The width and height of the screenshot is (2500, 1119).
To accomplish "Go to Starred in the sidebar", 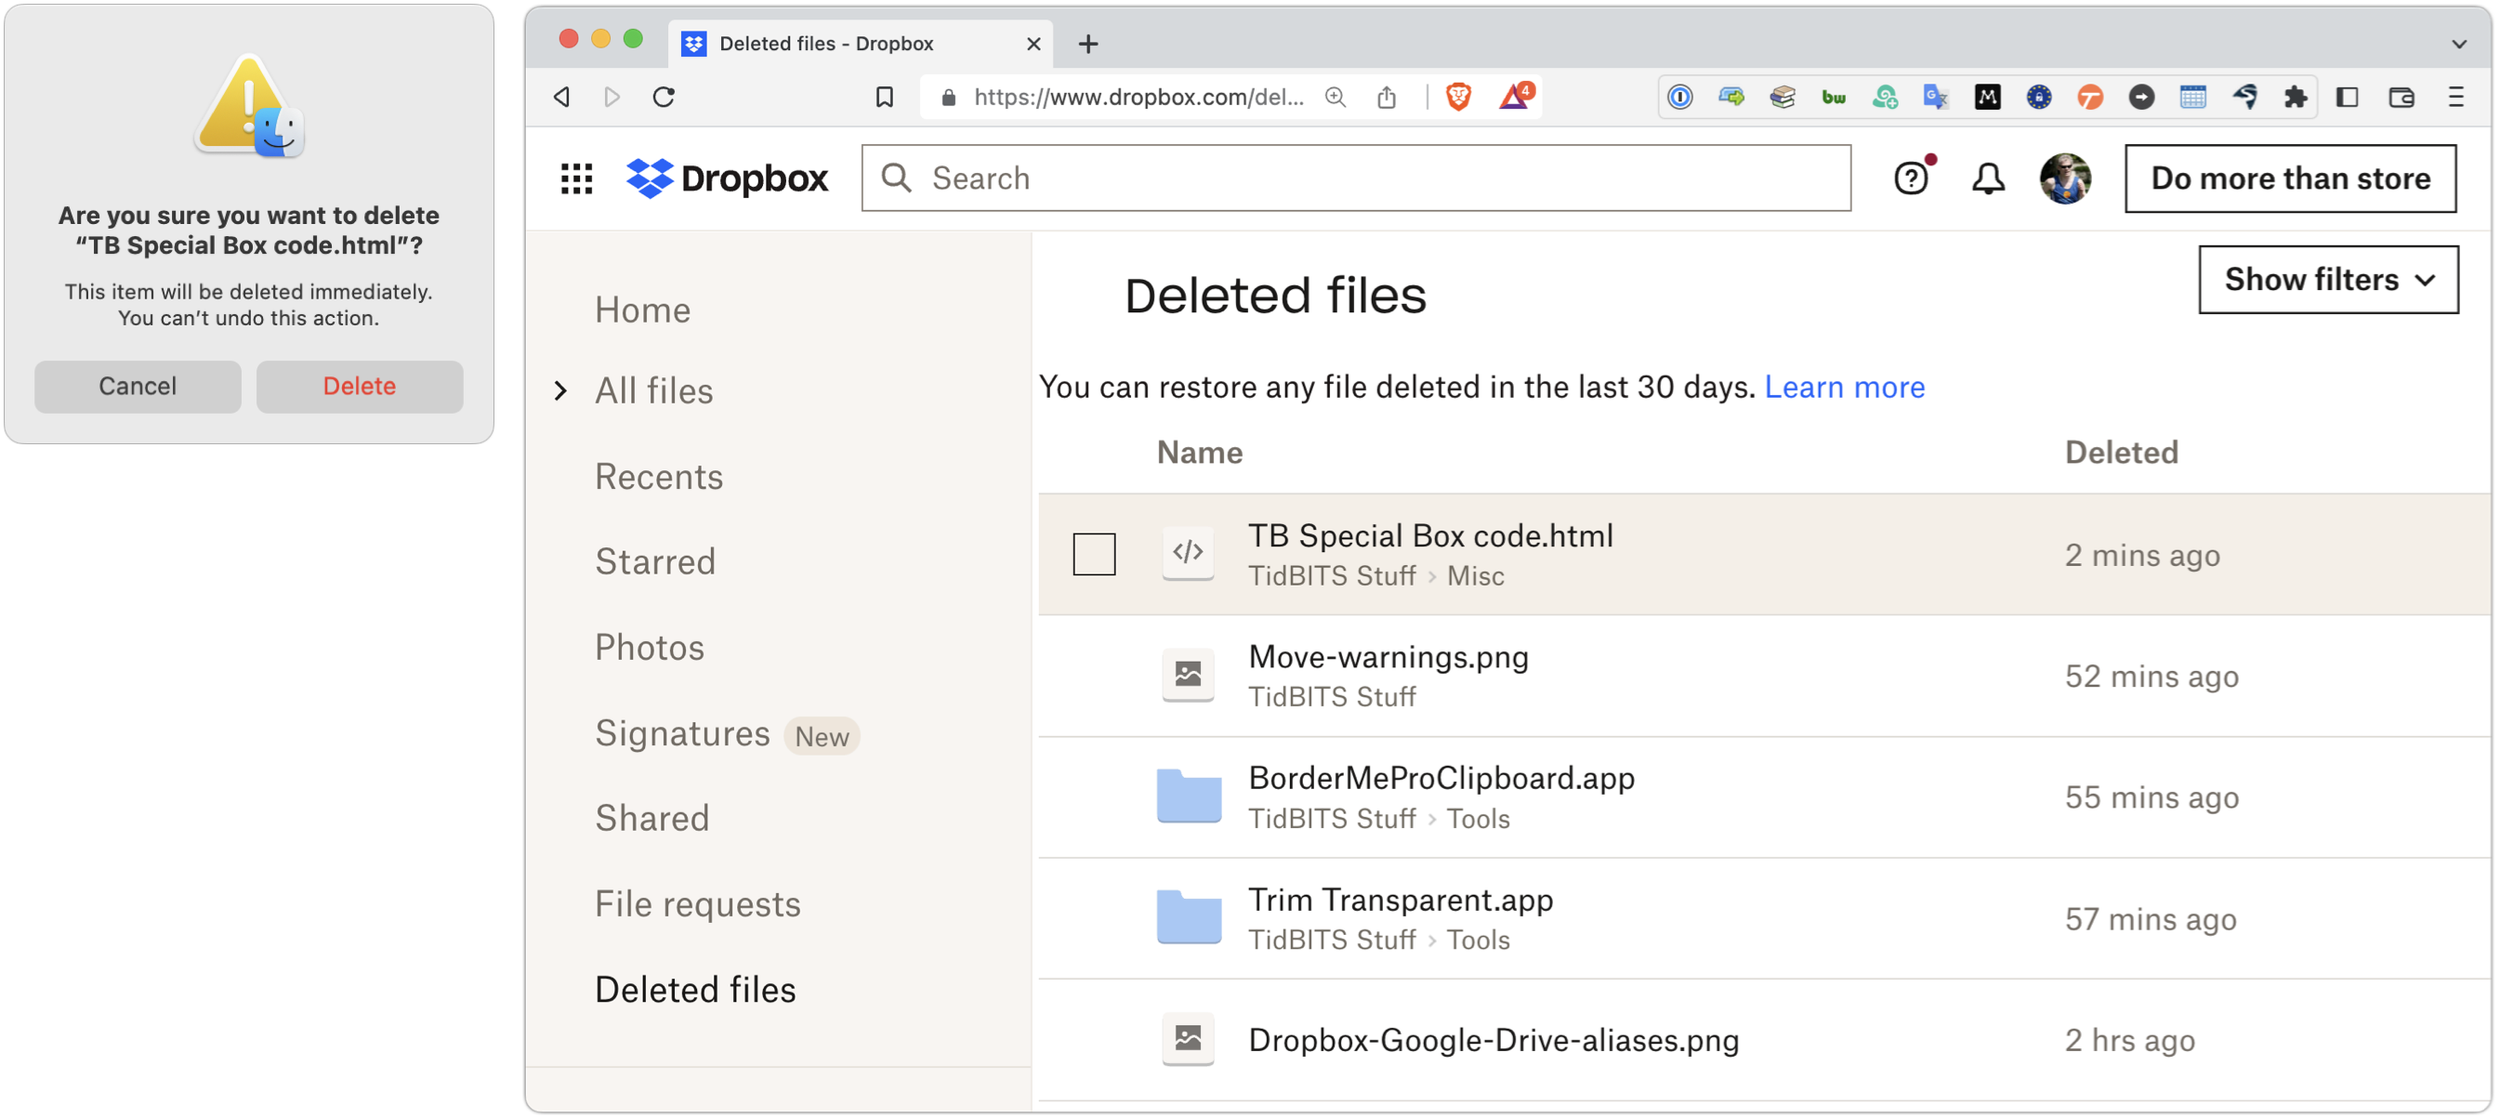I will (x=655, y=561).
